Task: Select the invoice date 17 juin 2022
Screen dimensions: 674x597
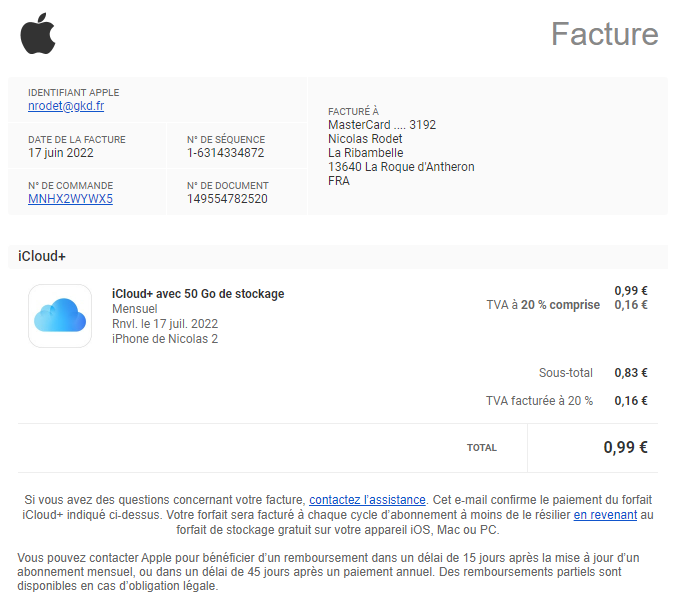Action: 61,153
